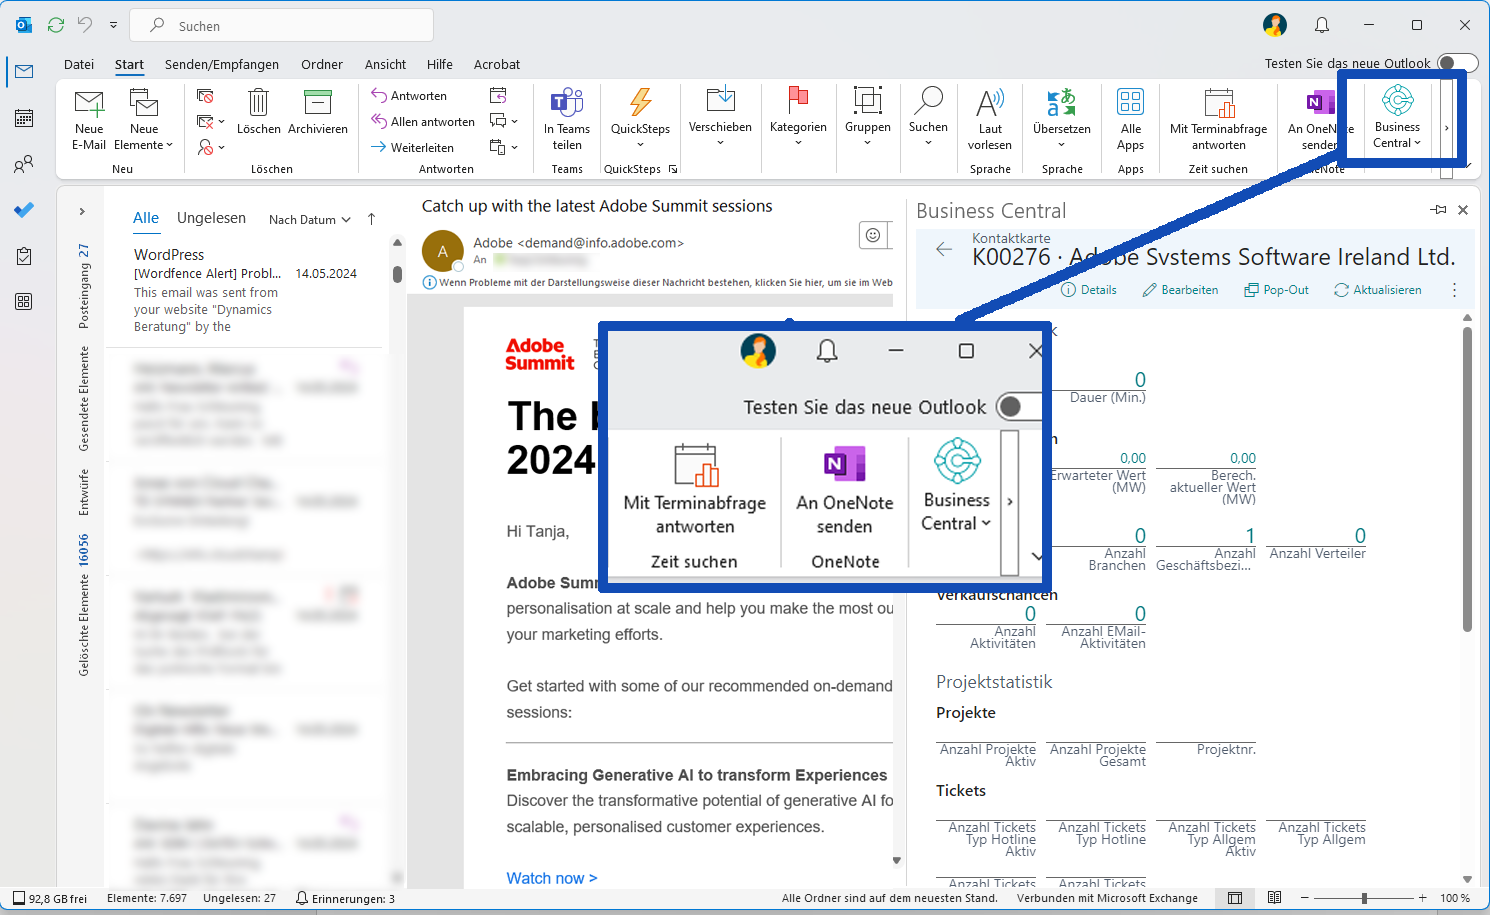
Task: Click Pop-Out in Business Central pane
Action: [1276, 290]
